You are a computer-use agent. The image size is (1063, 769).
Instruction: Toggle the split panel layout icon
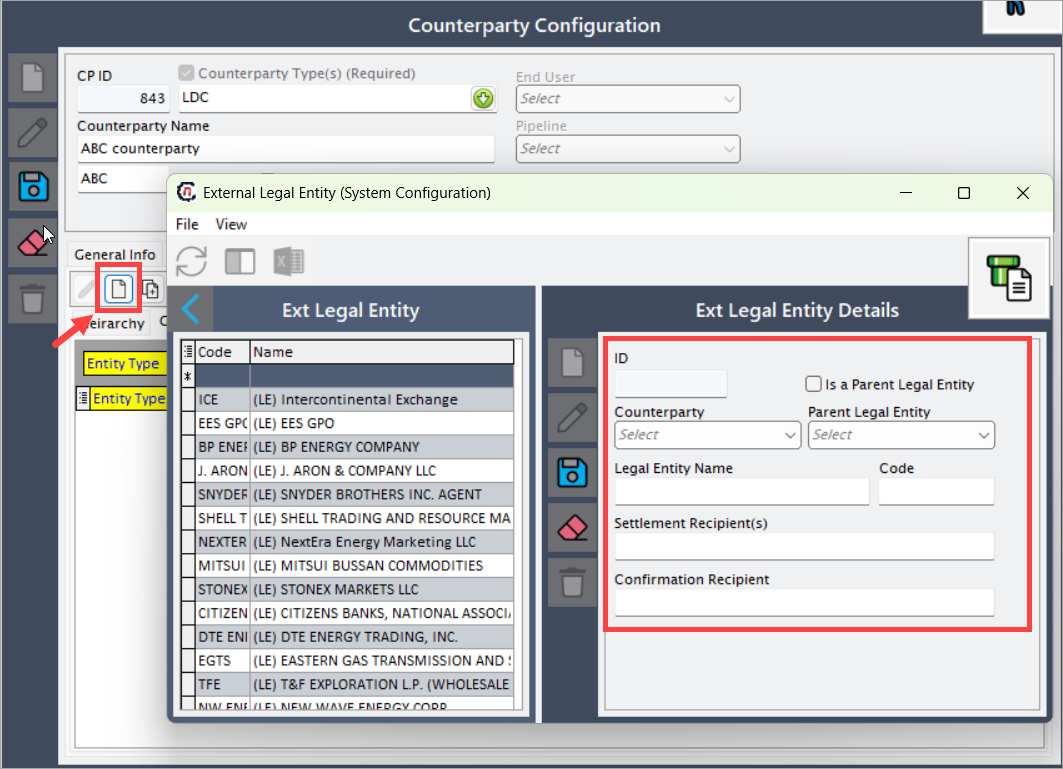click(x=240, y=261)
